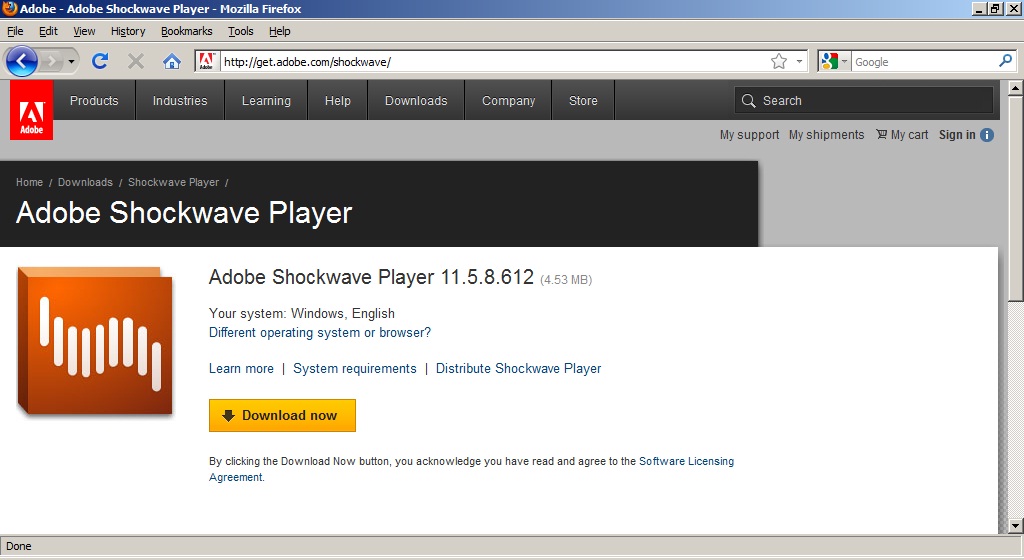Open the Help menu in the menu bar
The width and height of the screenshot is (1024, 560).
point(280,31)
